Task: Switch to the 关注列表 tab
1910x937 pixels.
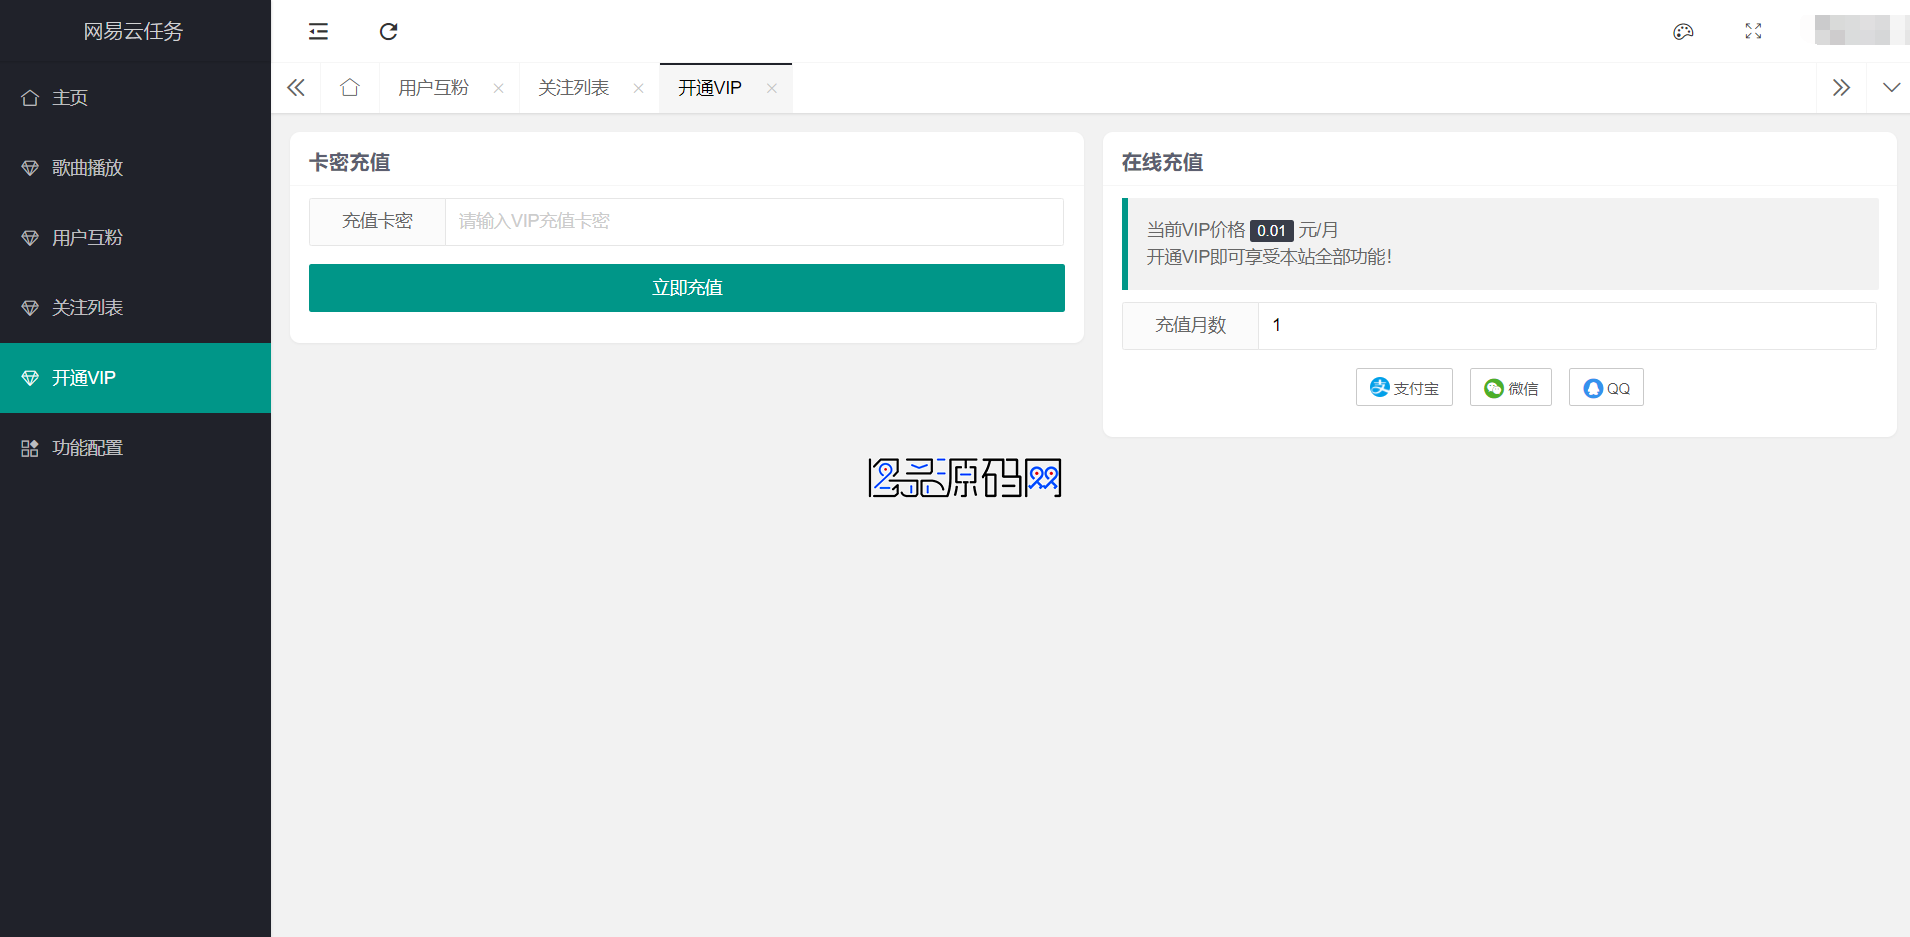Action: pyautogui.click(x=573, y=88)
